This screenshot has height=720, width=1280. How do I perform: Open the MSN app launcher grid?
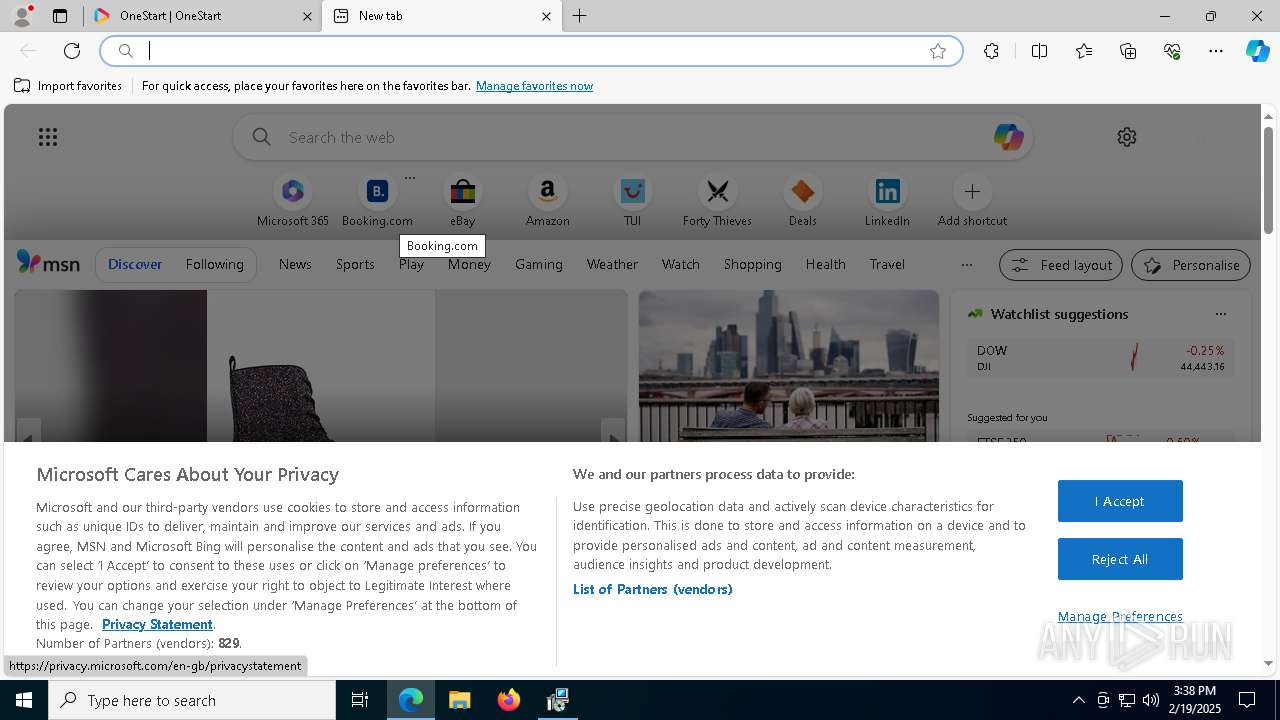48,137
